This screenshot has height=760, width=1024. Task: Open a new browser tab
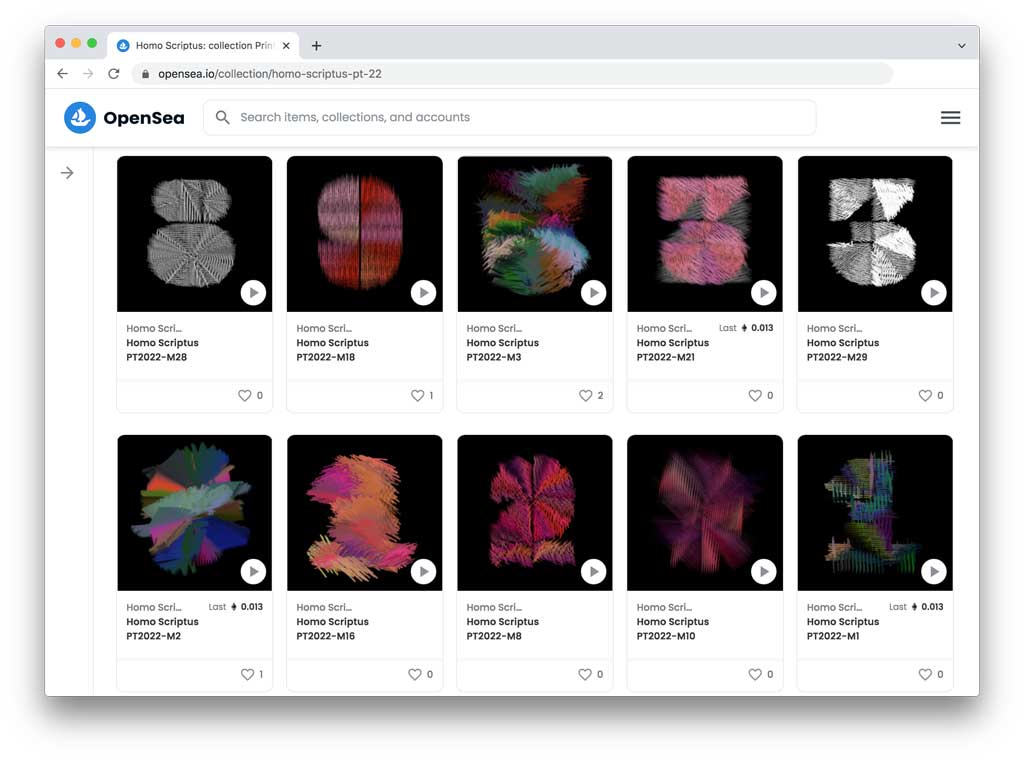click(316, 46)
